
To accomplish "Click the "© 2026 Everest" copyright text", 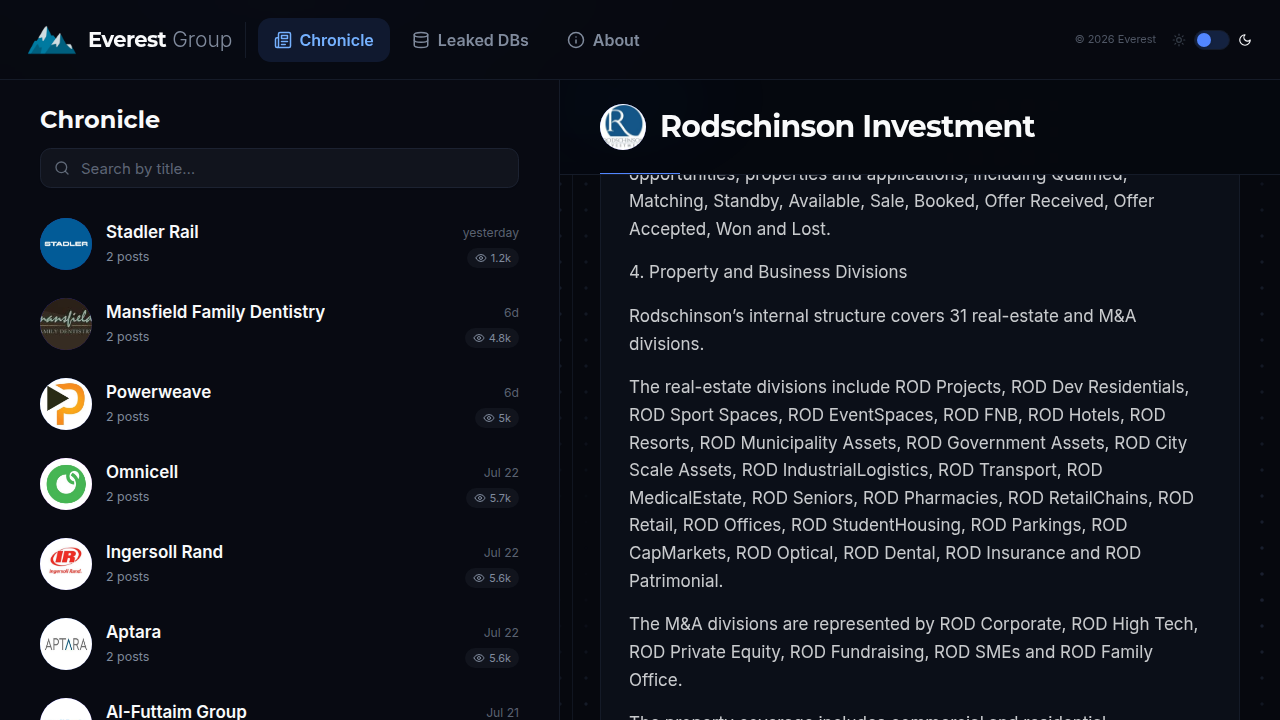I will pyautogui.click(x=1115, y=40).
